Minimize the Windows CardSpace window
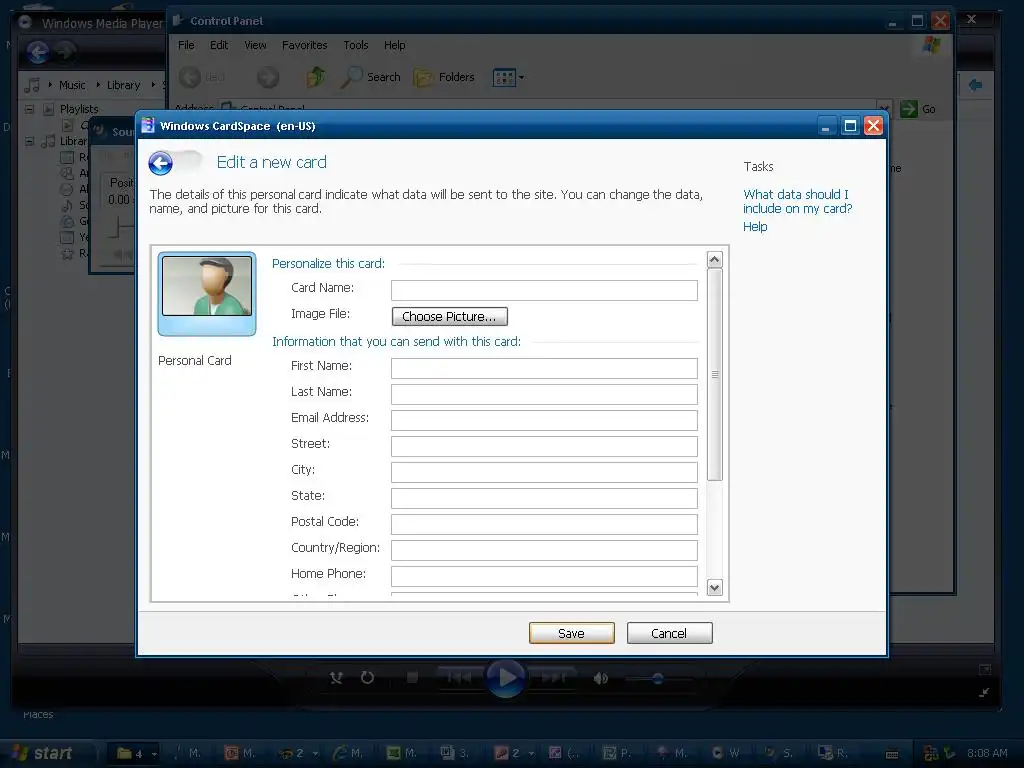1024x768 pixels. pos(826,126)
